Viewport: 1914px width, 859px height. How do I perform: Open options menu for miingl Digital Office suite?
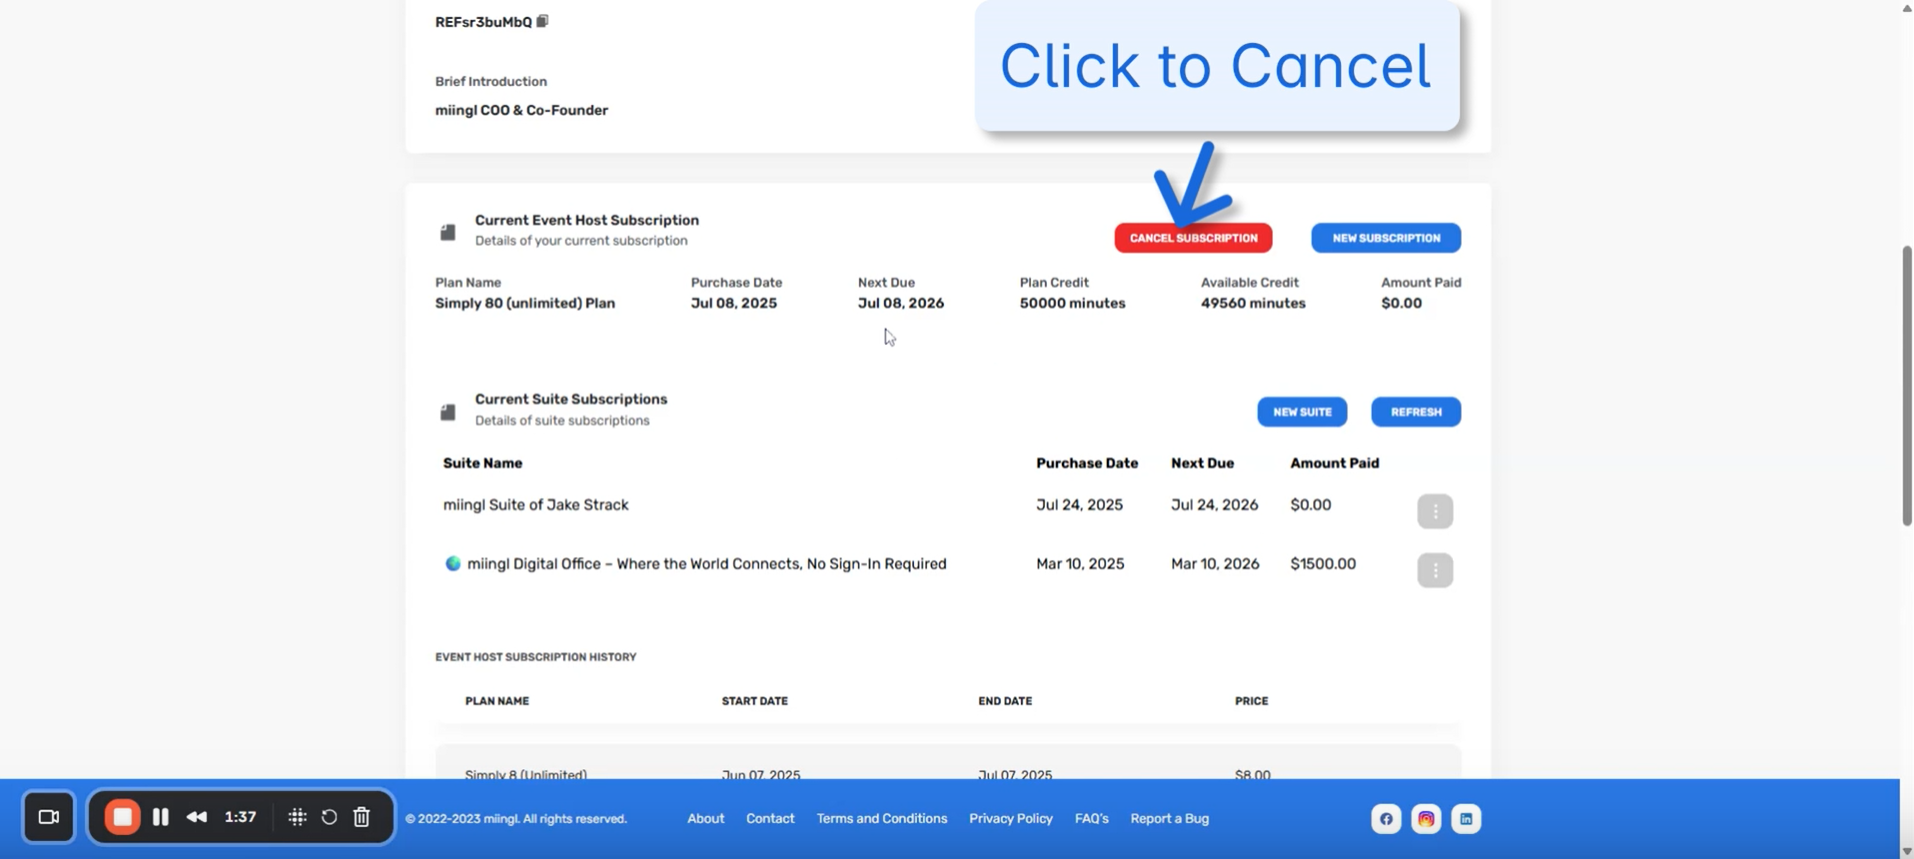pyautogui.click(x=1434, y=570)
